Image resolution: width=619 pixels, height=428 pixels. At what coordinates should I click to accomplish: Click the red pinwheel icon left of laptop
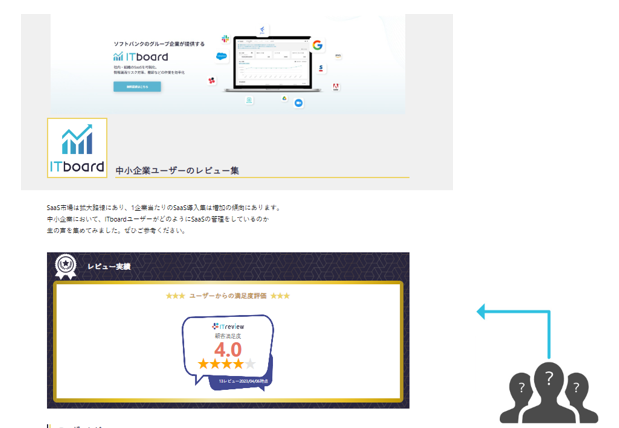212,81
